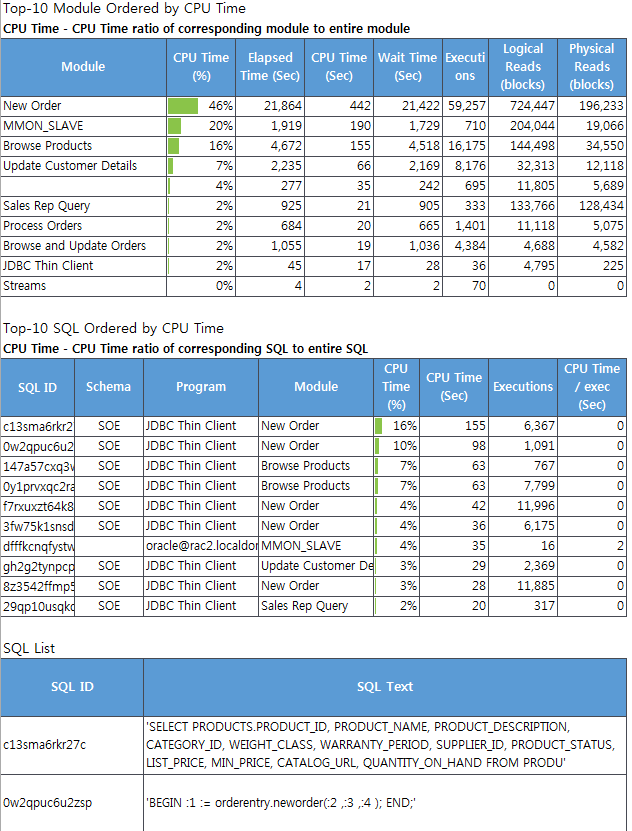
Task: Click SQL ID 0y1prvxqc2ra
Action: [x=38, y=486]
